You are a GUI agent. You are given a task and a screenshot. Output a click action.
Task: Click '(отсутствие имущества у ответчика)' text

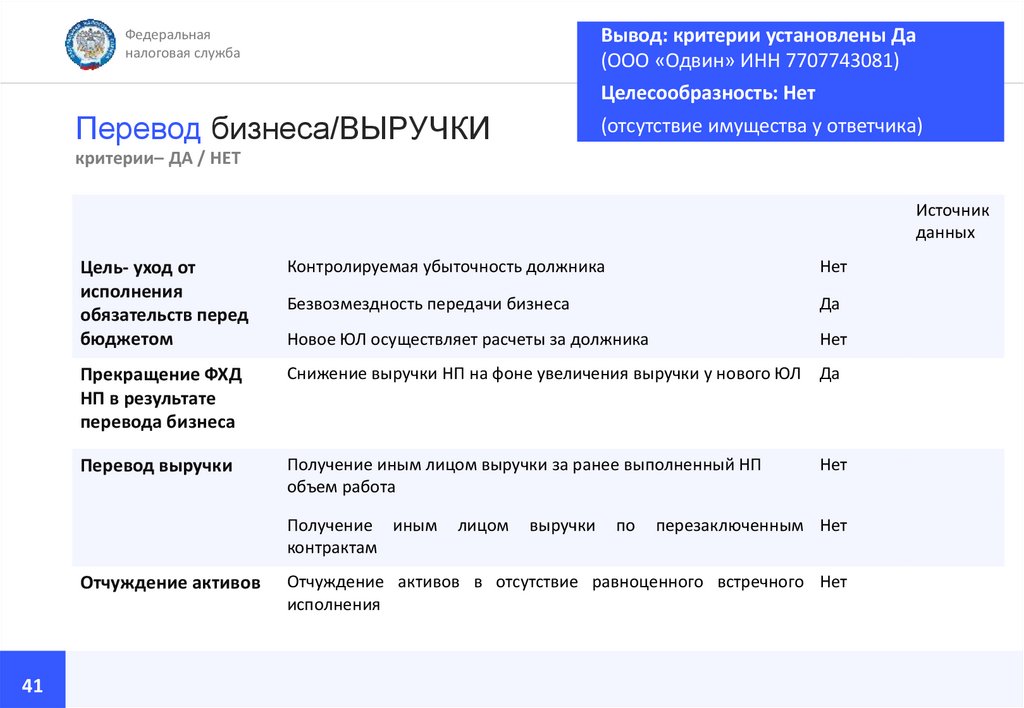pyautogui.click(x=761, y=125)
